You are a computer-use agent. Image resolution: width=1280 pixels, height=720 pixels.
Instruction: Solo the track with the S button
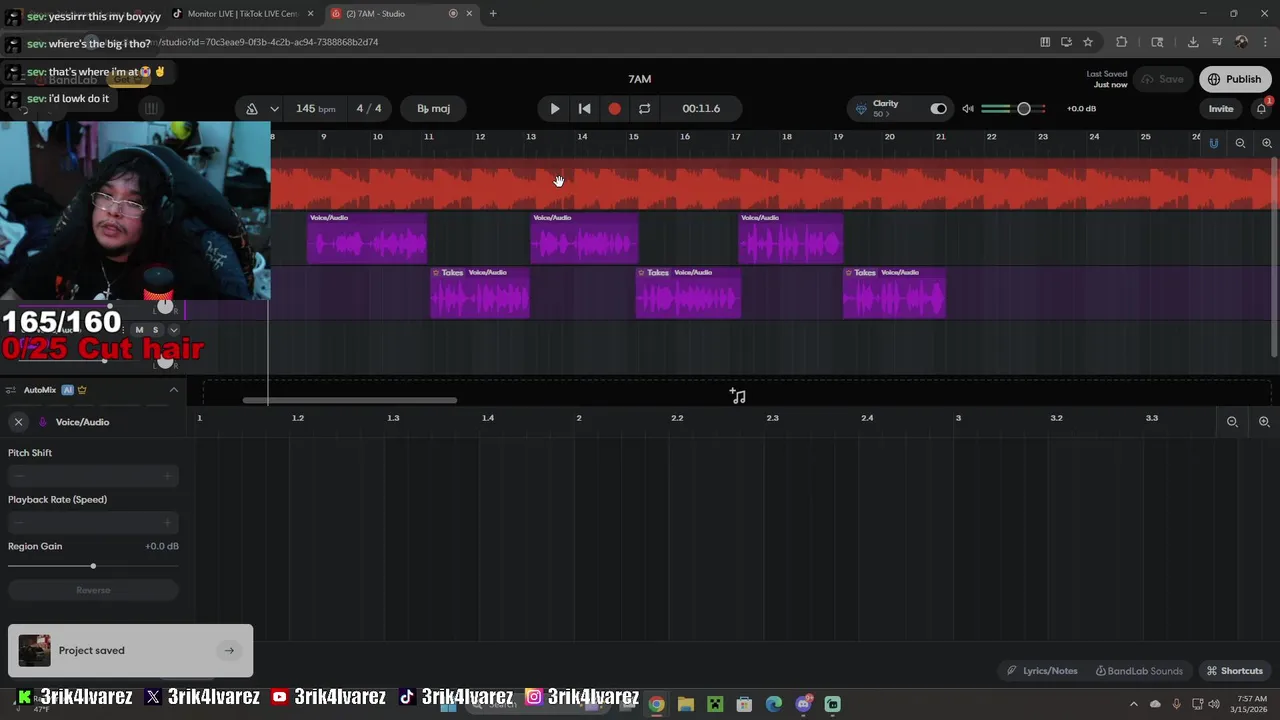(155, 330)
